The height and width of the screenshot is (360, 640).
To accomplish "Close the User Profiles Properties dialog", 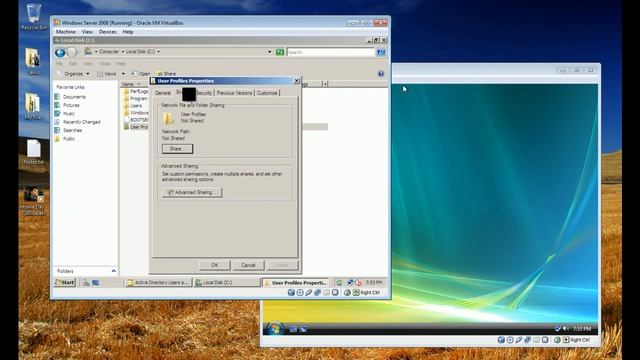I will pos(297,81).
